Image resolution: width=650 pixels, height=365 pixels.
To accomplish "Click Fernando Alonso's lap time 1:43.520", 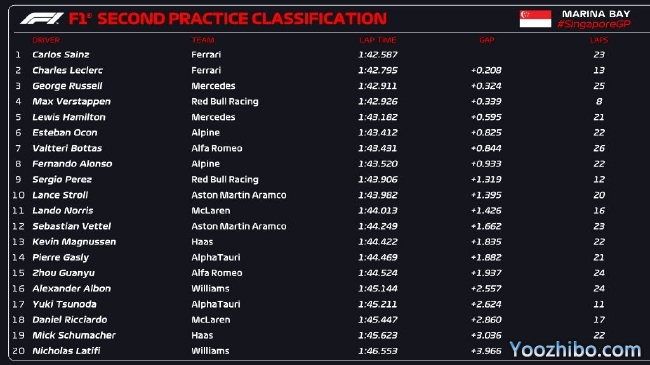I will point(378,164).
